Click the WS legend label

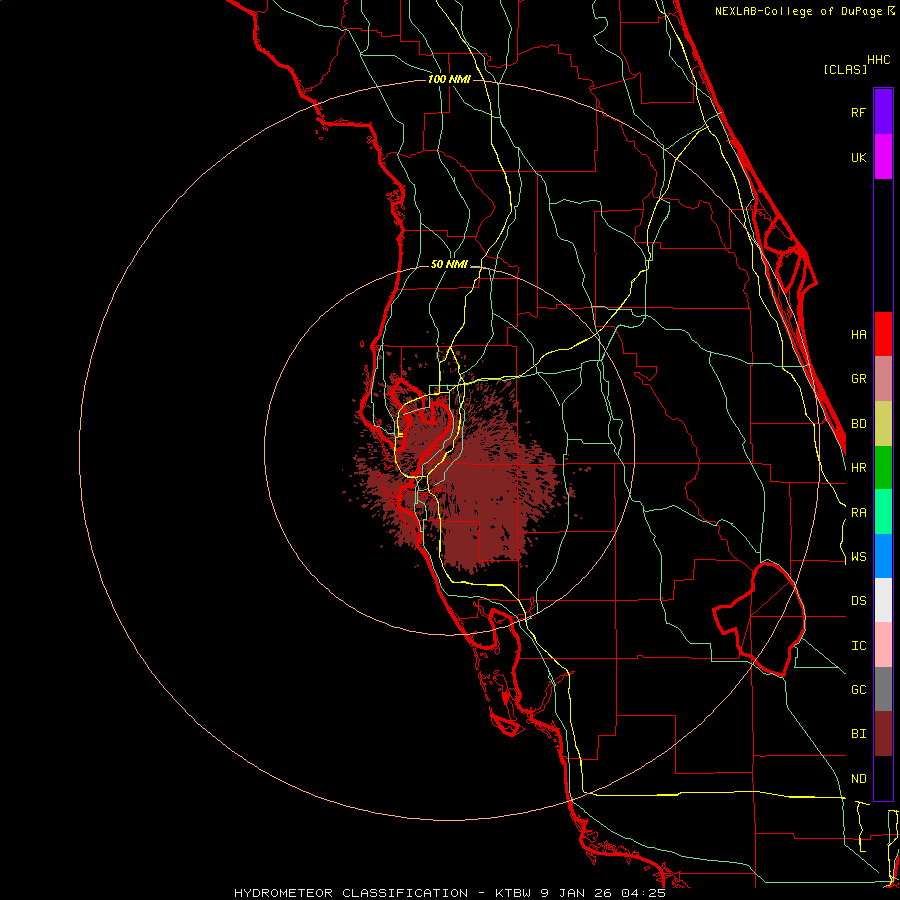pos(858,557)
